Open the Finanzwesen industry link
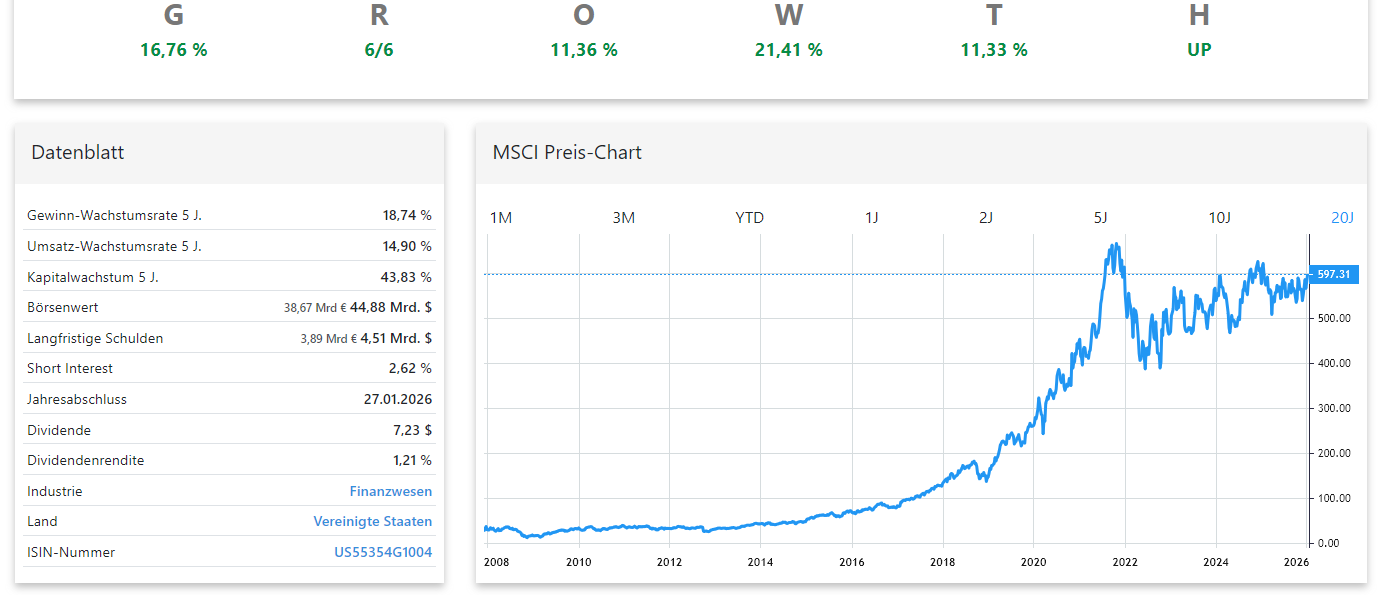This screenshot has width=1388, height=595. (391, 491)
